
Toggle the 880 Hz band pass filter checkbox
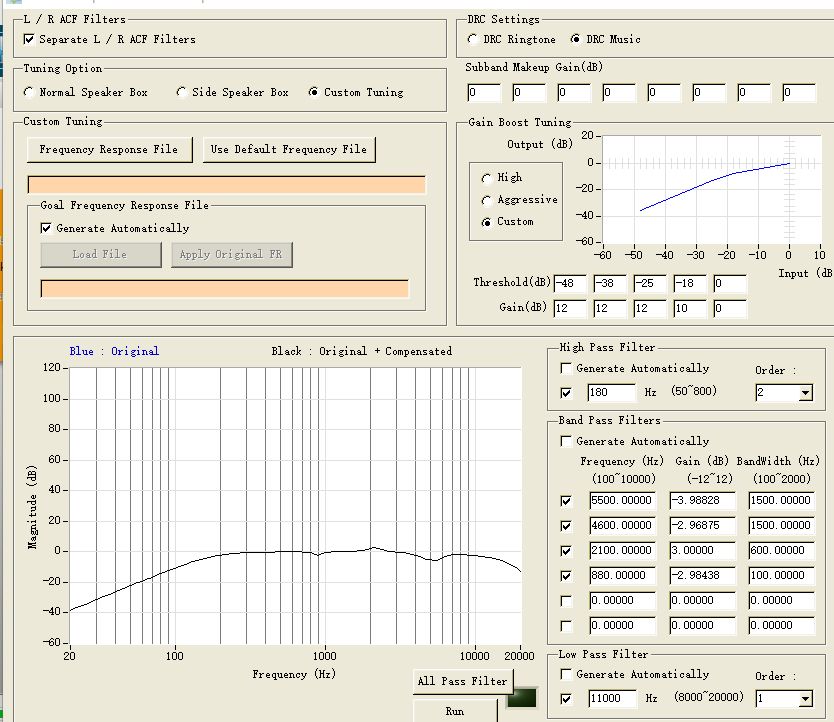tap(566, 576)
